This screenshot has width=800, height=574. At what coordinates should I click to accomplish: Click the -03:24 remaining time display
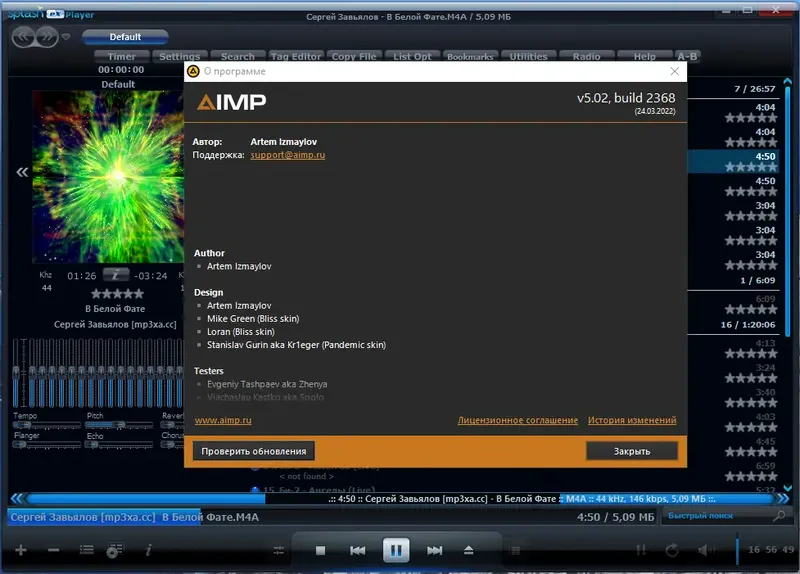point(151,276)
